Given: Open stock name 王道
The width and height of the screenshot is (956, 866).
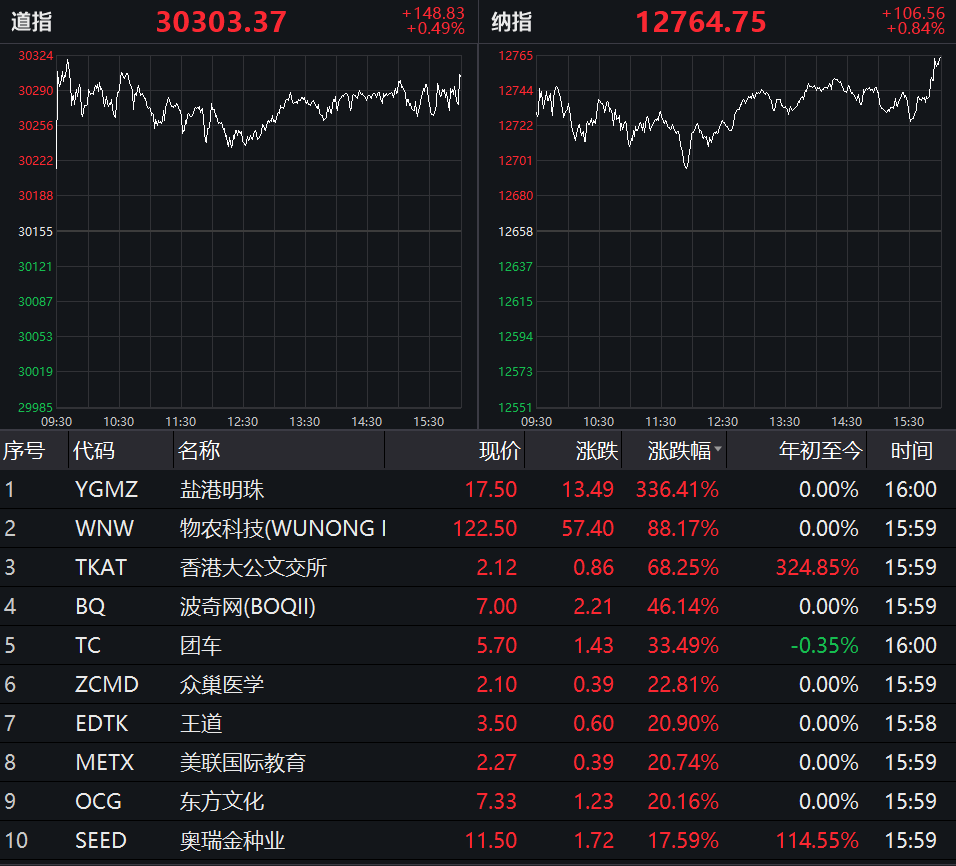Looking at the screenshot, I should [x=201, y=724].
